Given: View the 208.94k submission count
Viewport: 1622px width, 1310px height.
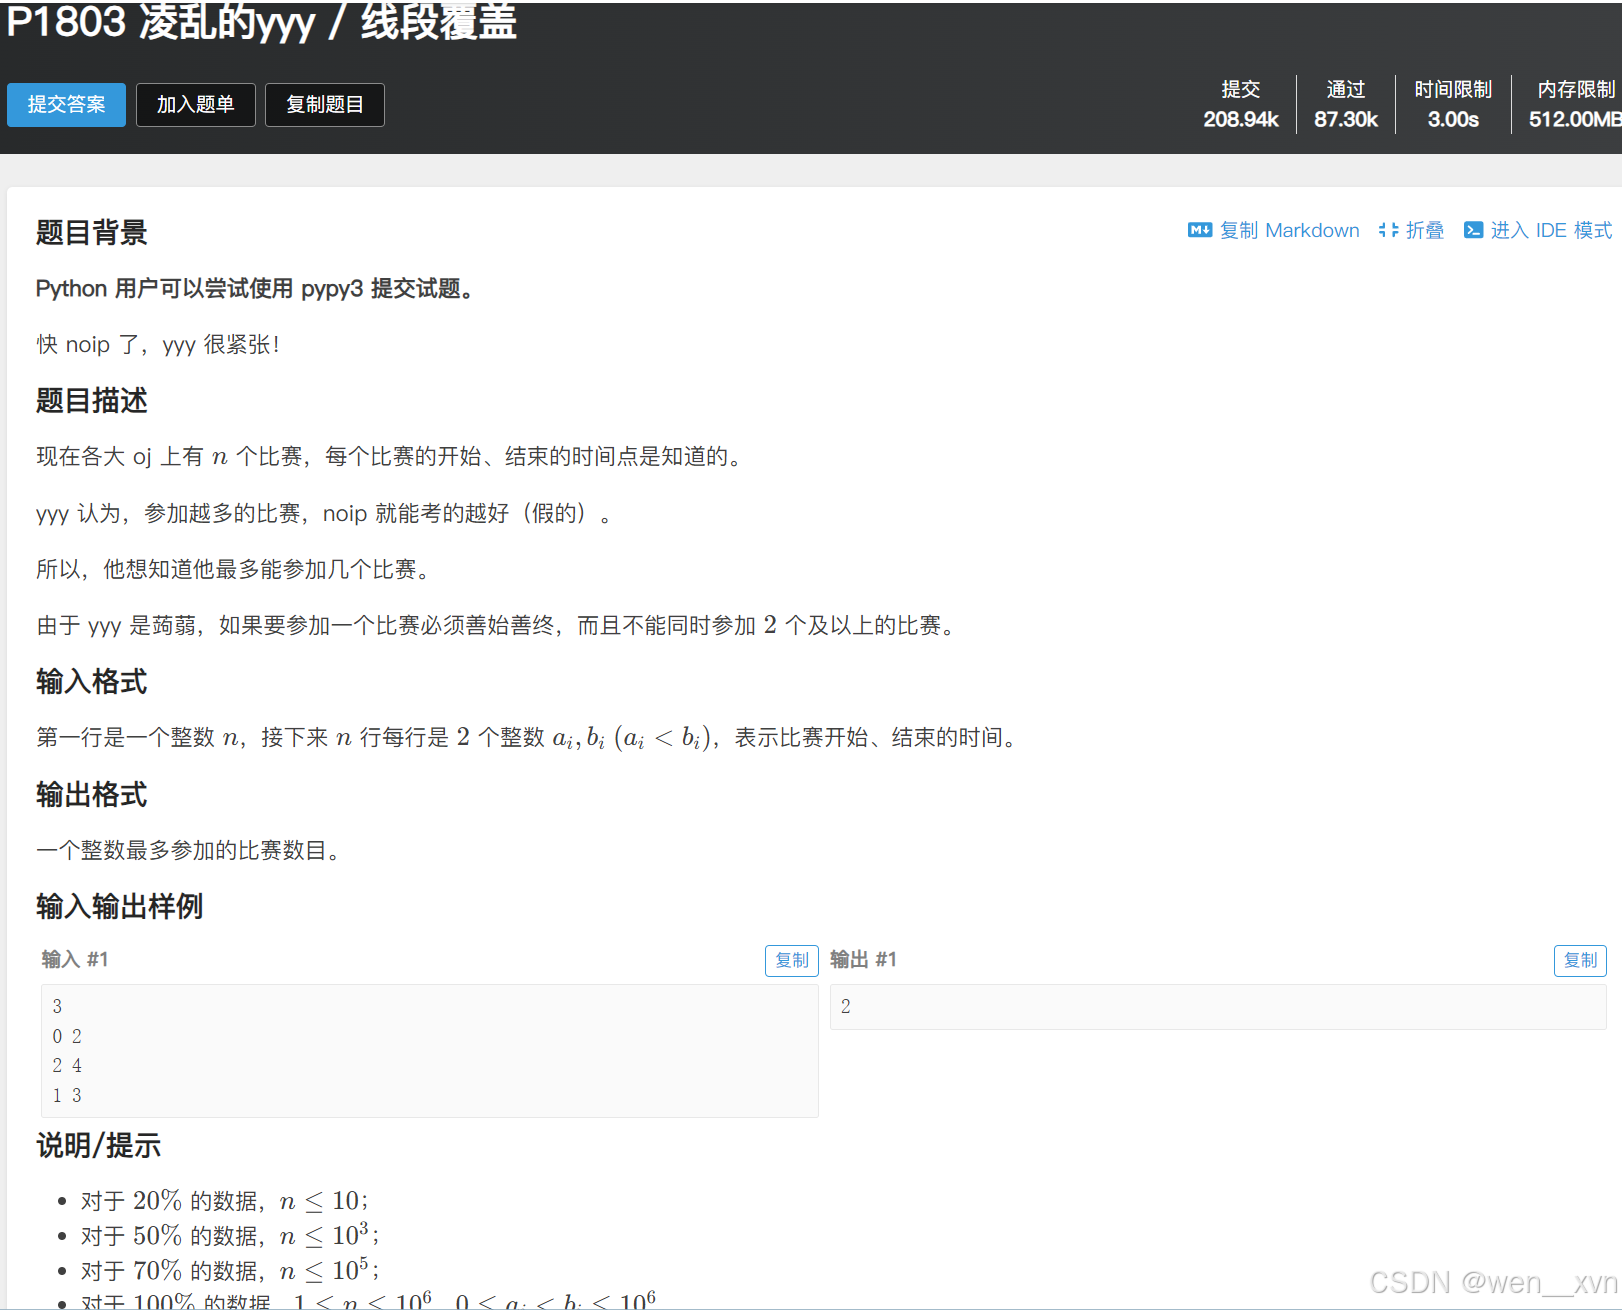Looking at the screenshot, I should (1240, 104).
